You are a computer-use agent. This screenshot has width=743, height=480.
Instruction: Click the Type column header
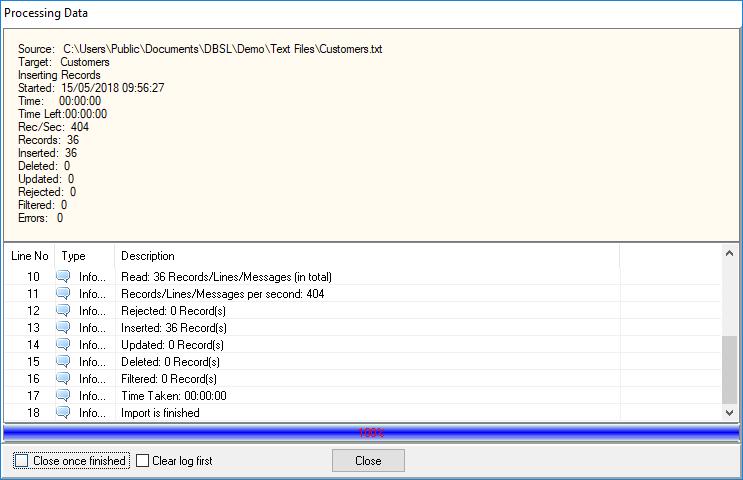pyautogui.click(x=84, y=256)
